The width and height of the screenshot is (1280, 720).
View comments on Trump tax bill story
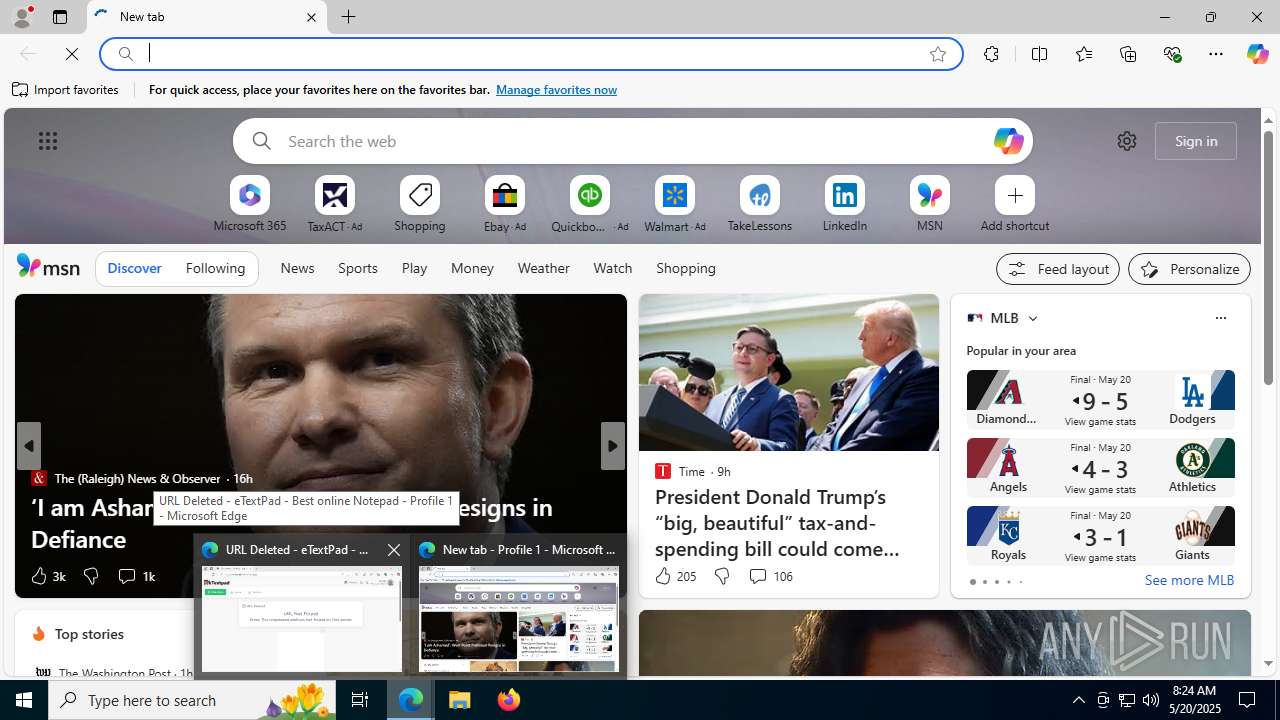tap(769, 576)
